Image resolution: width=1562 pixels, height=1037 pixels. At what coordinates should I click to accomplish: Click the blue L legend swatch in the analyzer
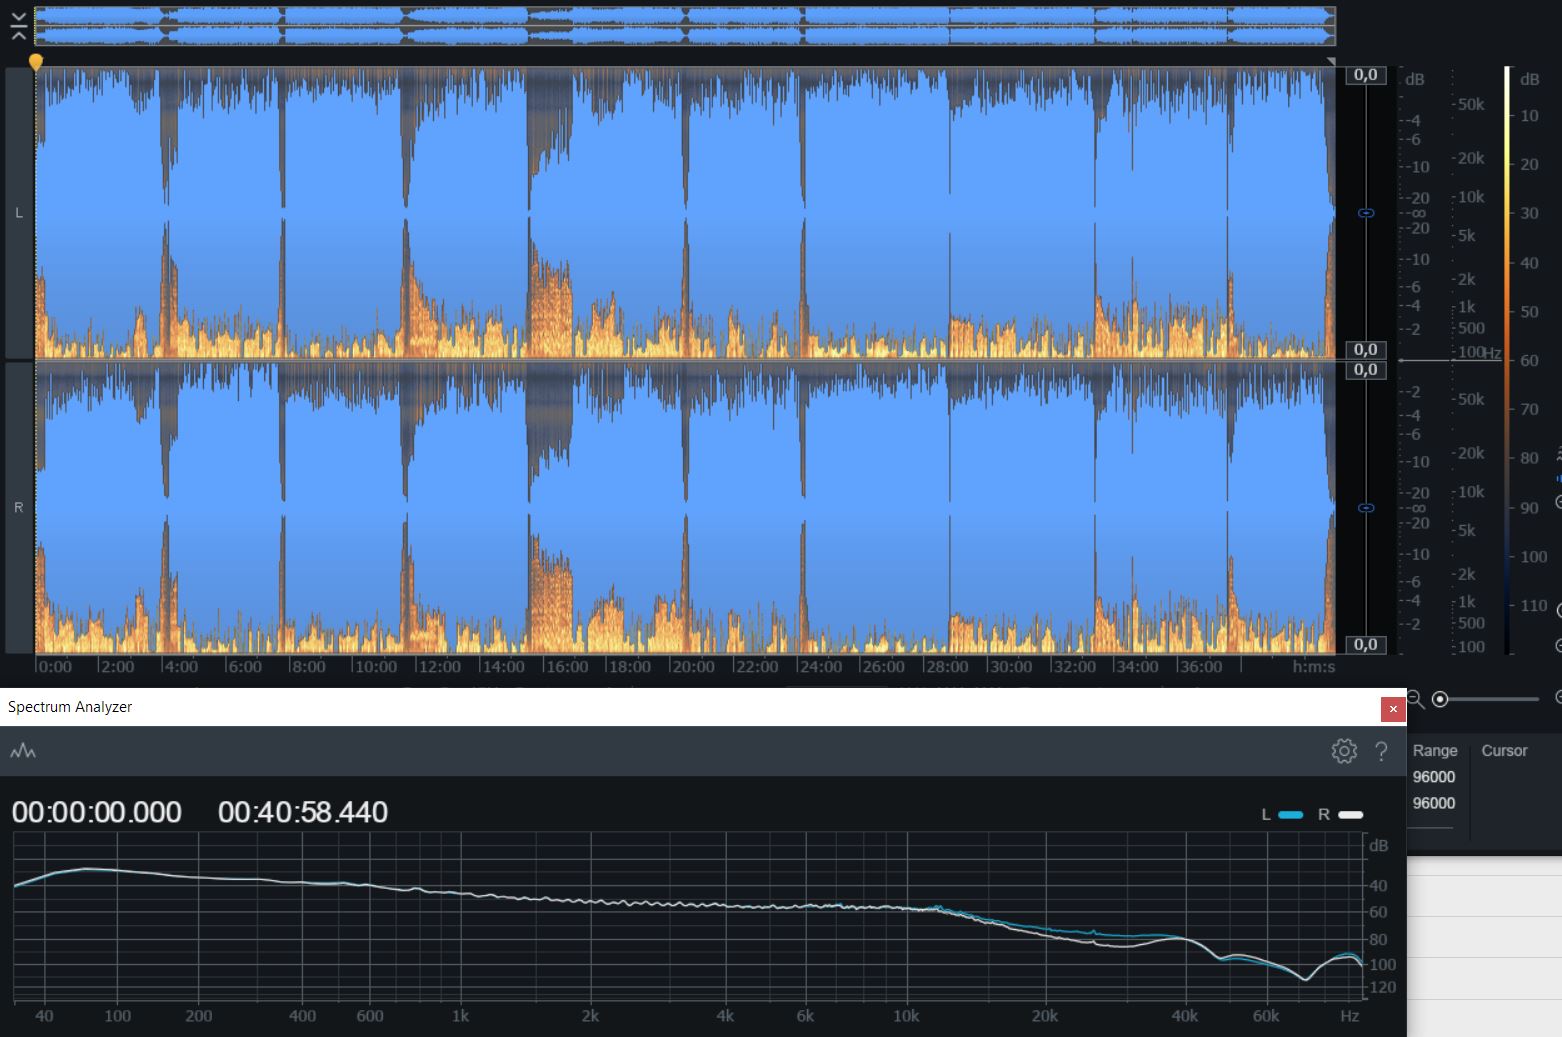coord(1291,815)
